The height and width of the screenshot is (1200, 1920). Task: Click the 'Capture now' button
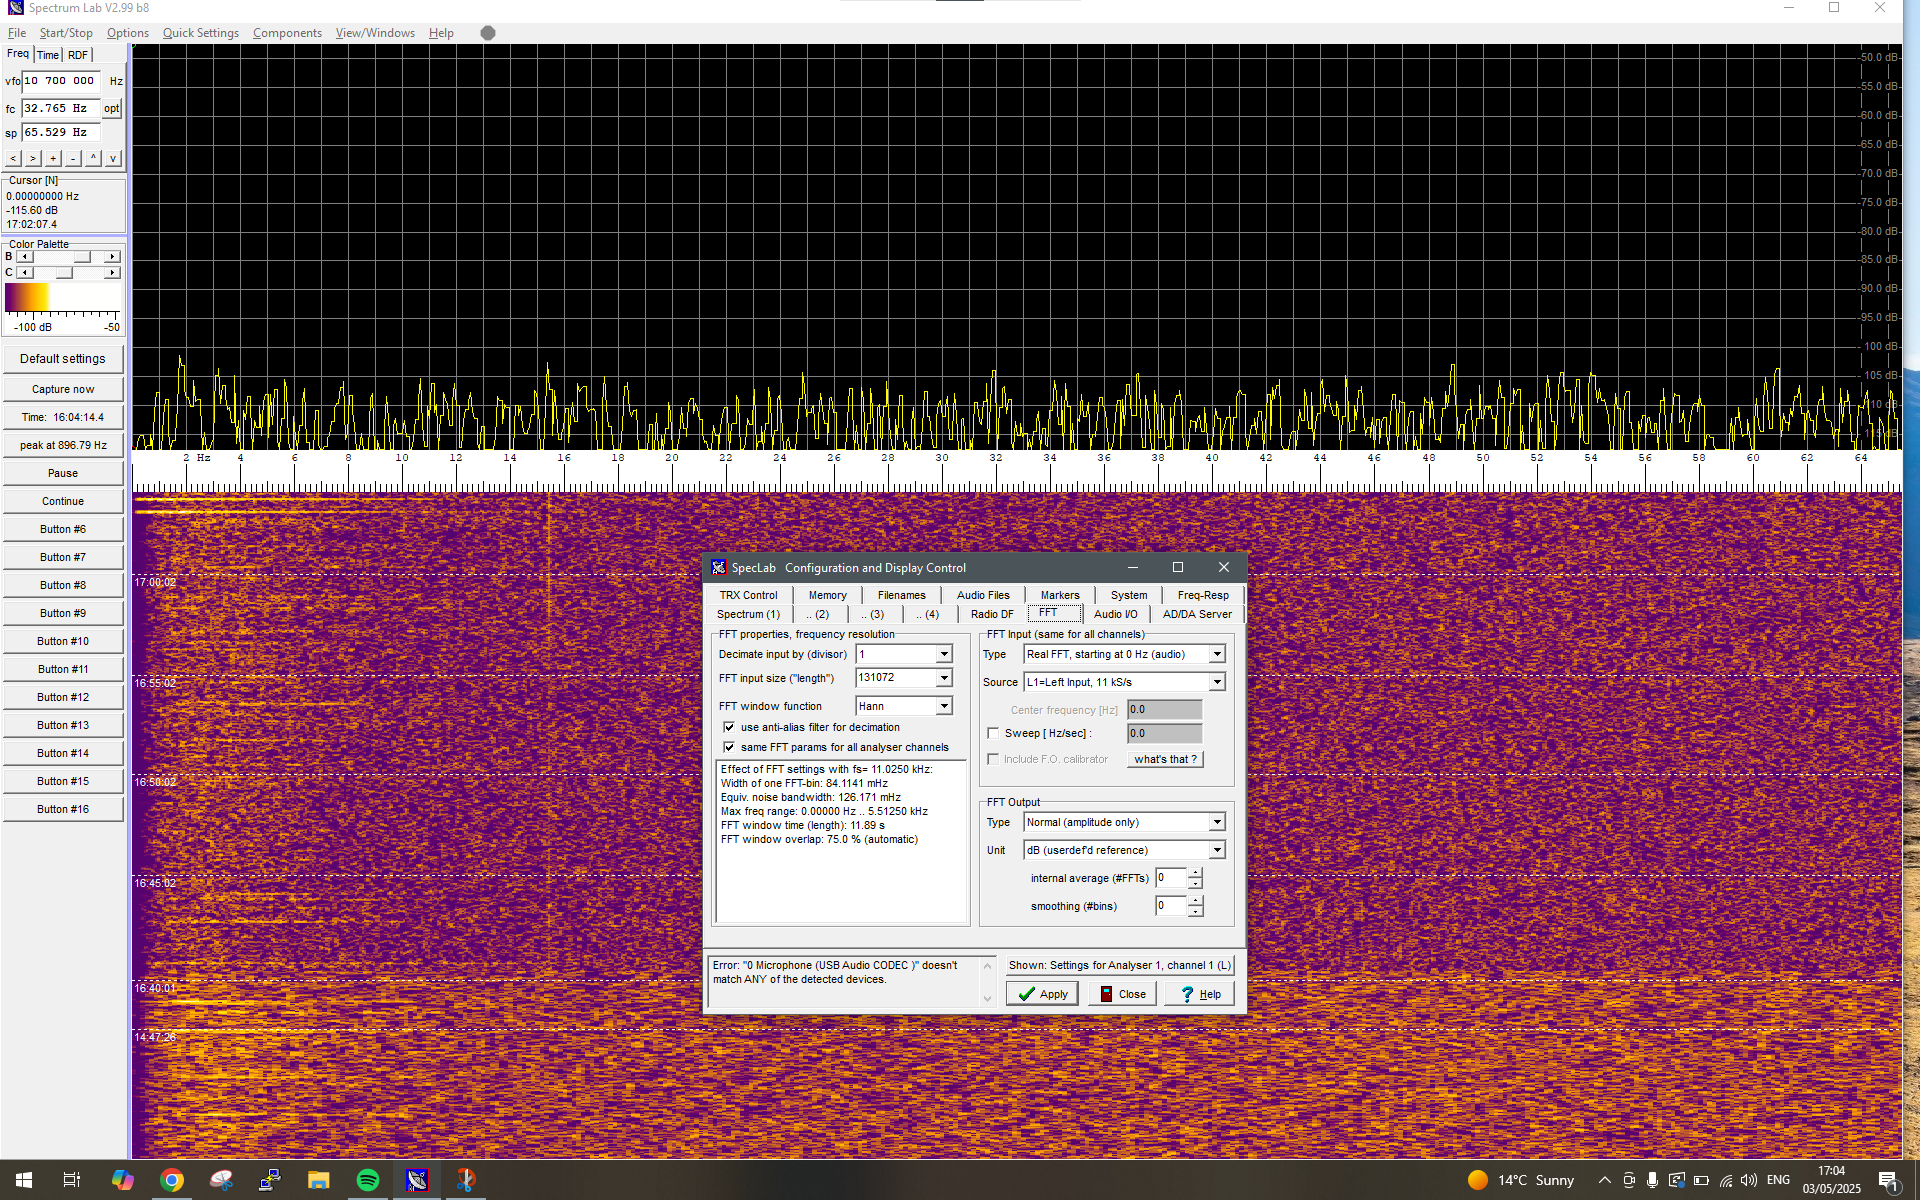(x=63, y=390)
